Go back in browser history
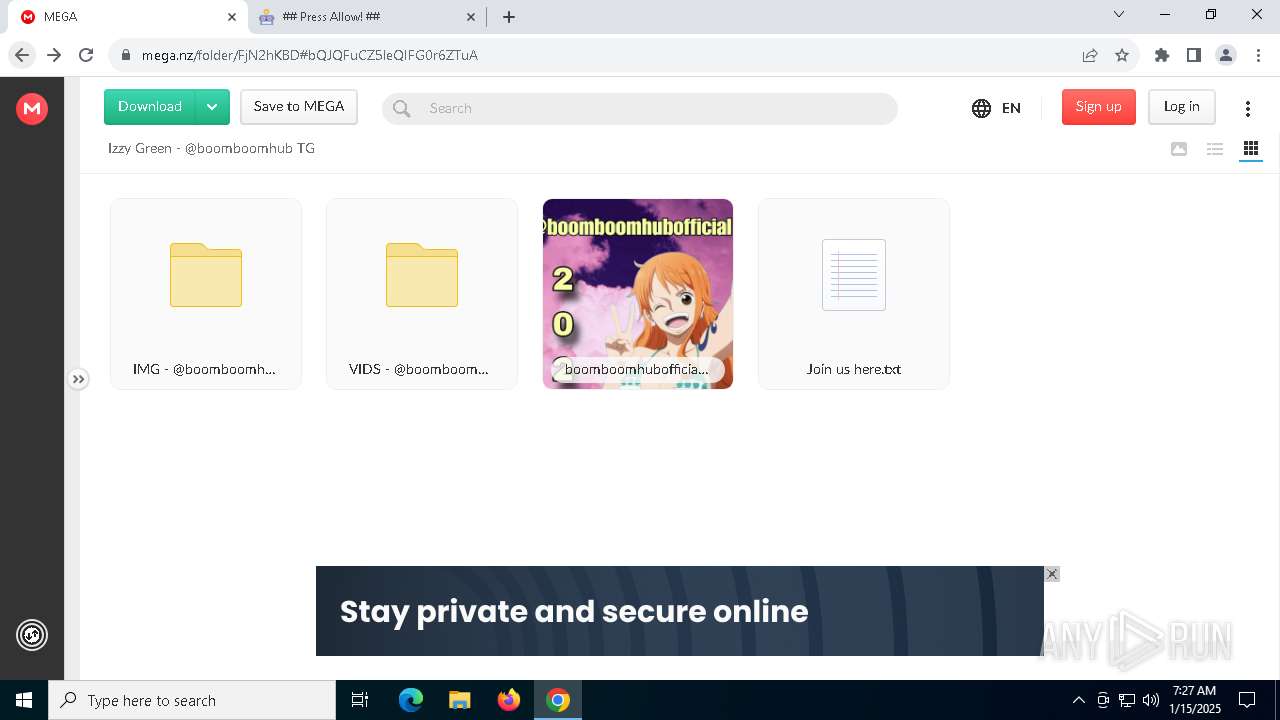Screen dimensions: 1280x720 [22, 55]
